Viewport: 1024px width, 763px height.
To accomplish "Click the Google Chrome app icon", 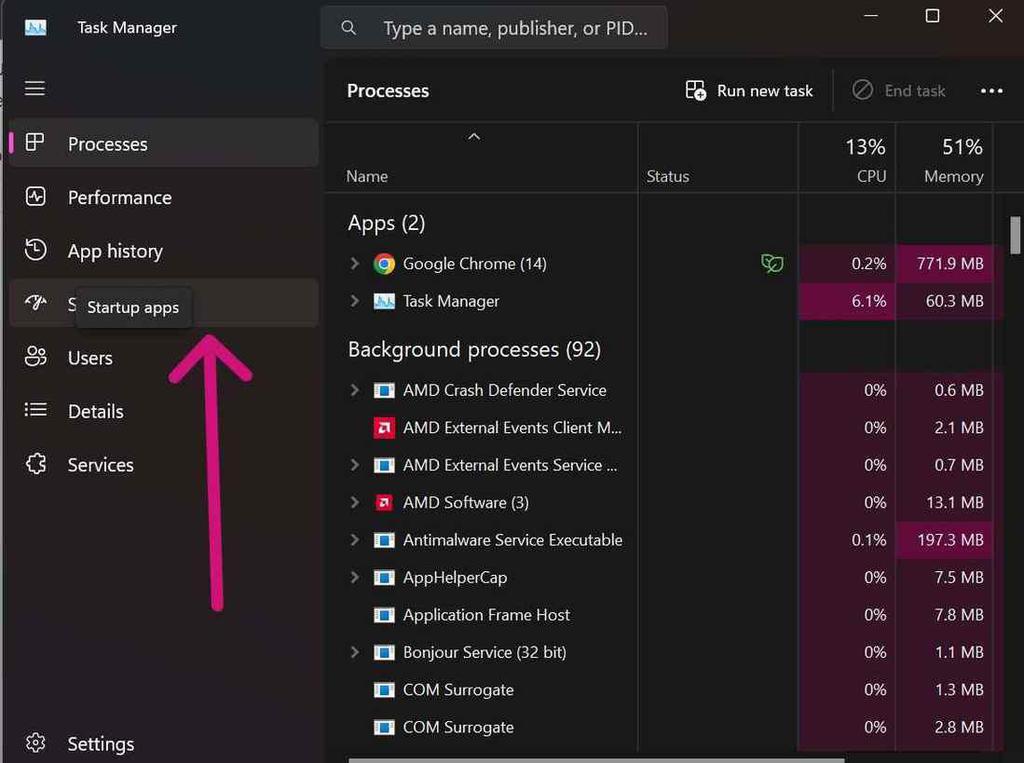I will [383, 263].
